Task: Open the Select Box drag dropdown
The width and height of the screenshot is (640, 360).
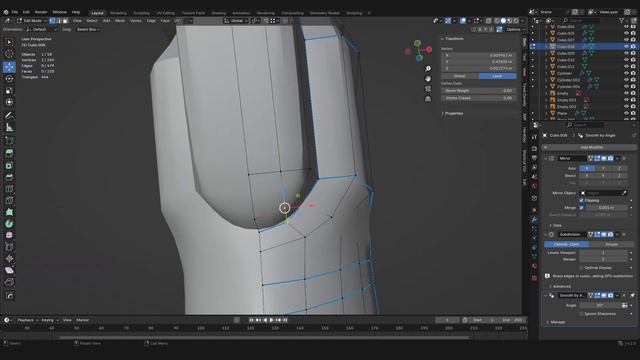Action: (x=88, y=29)
